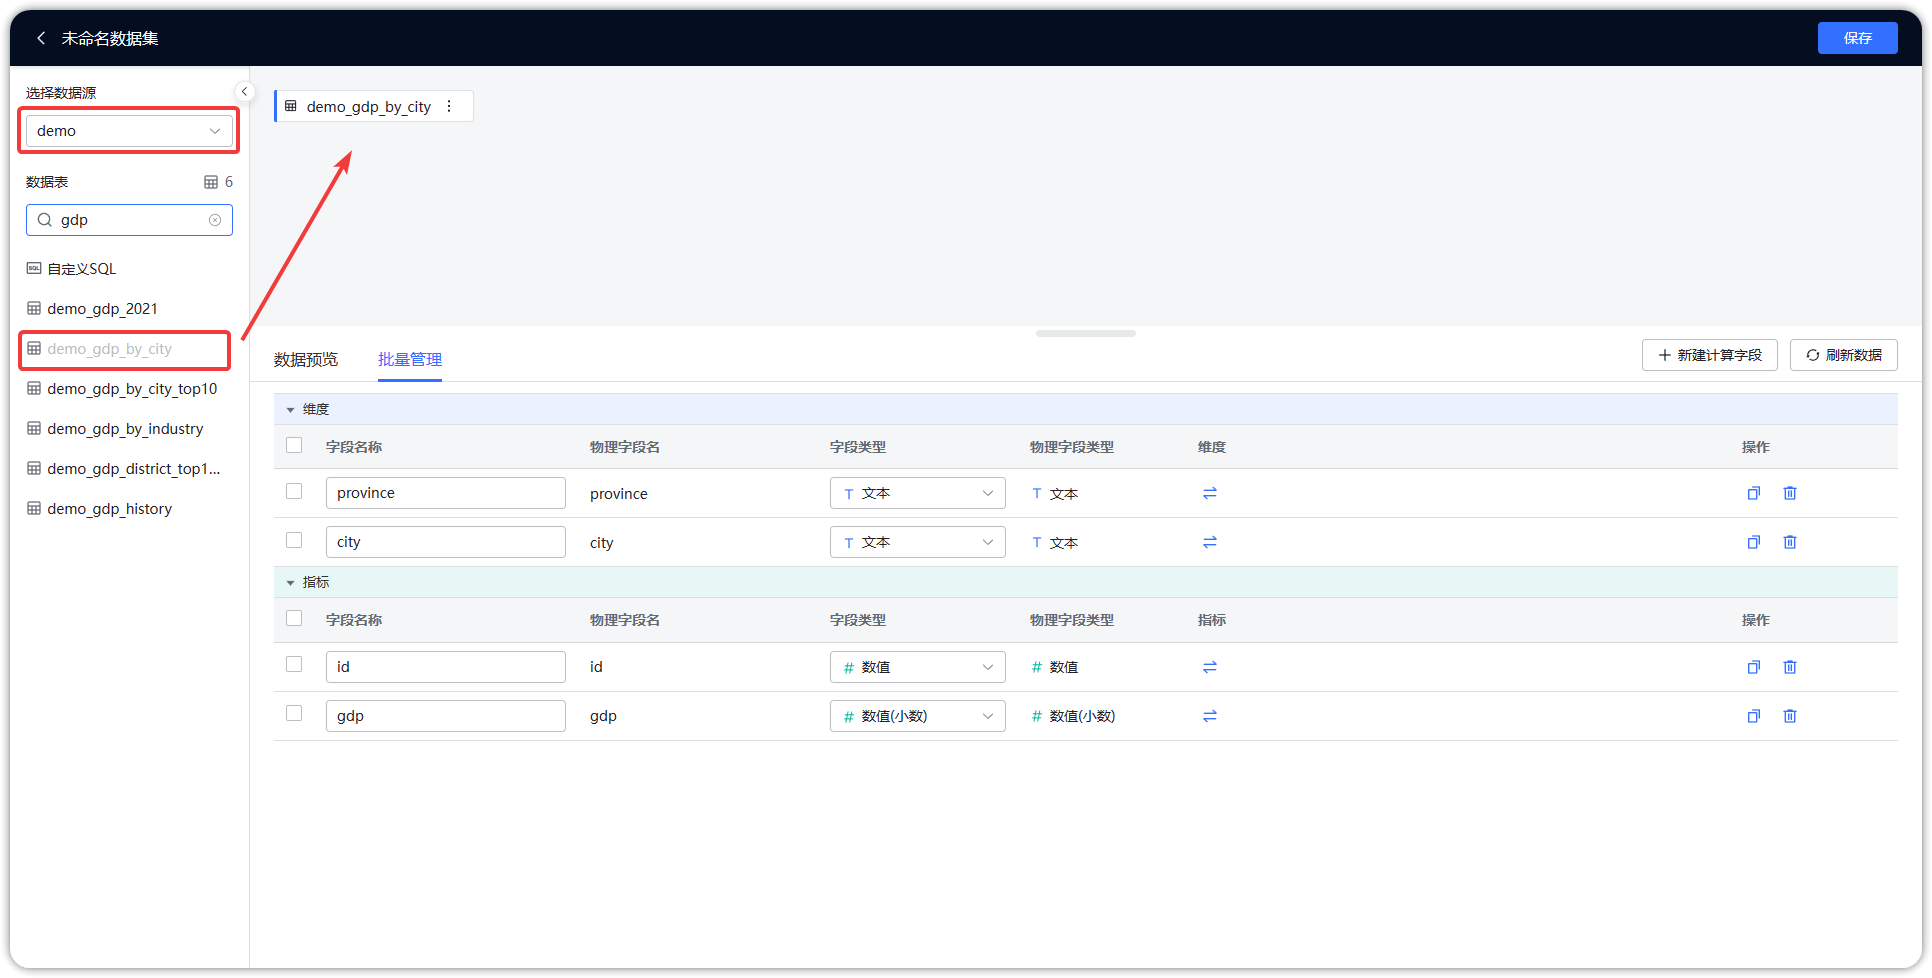Delete the gdp field
This screenshot has width=1932, height=978.
coord(1790,716)
